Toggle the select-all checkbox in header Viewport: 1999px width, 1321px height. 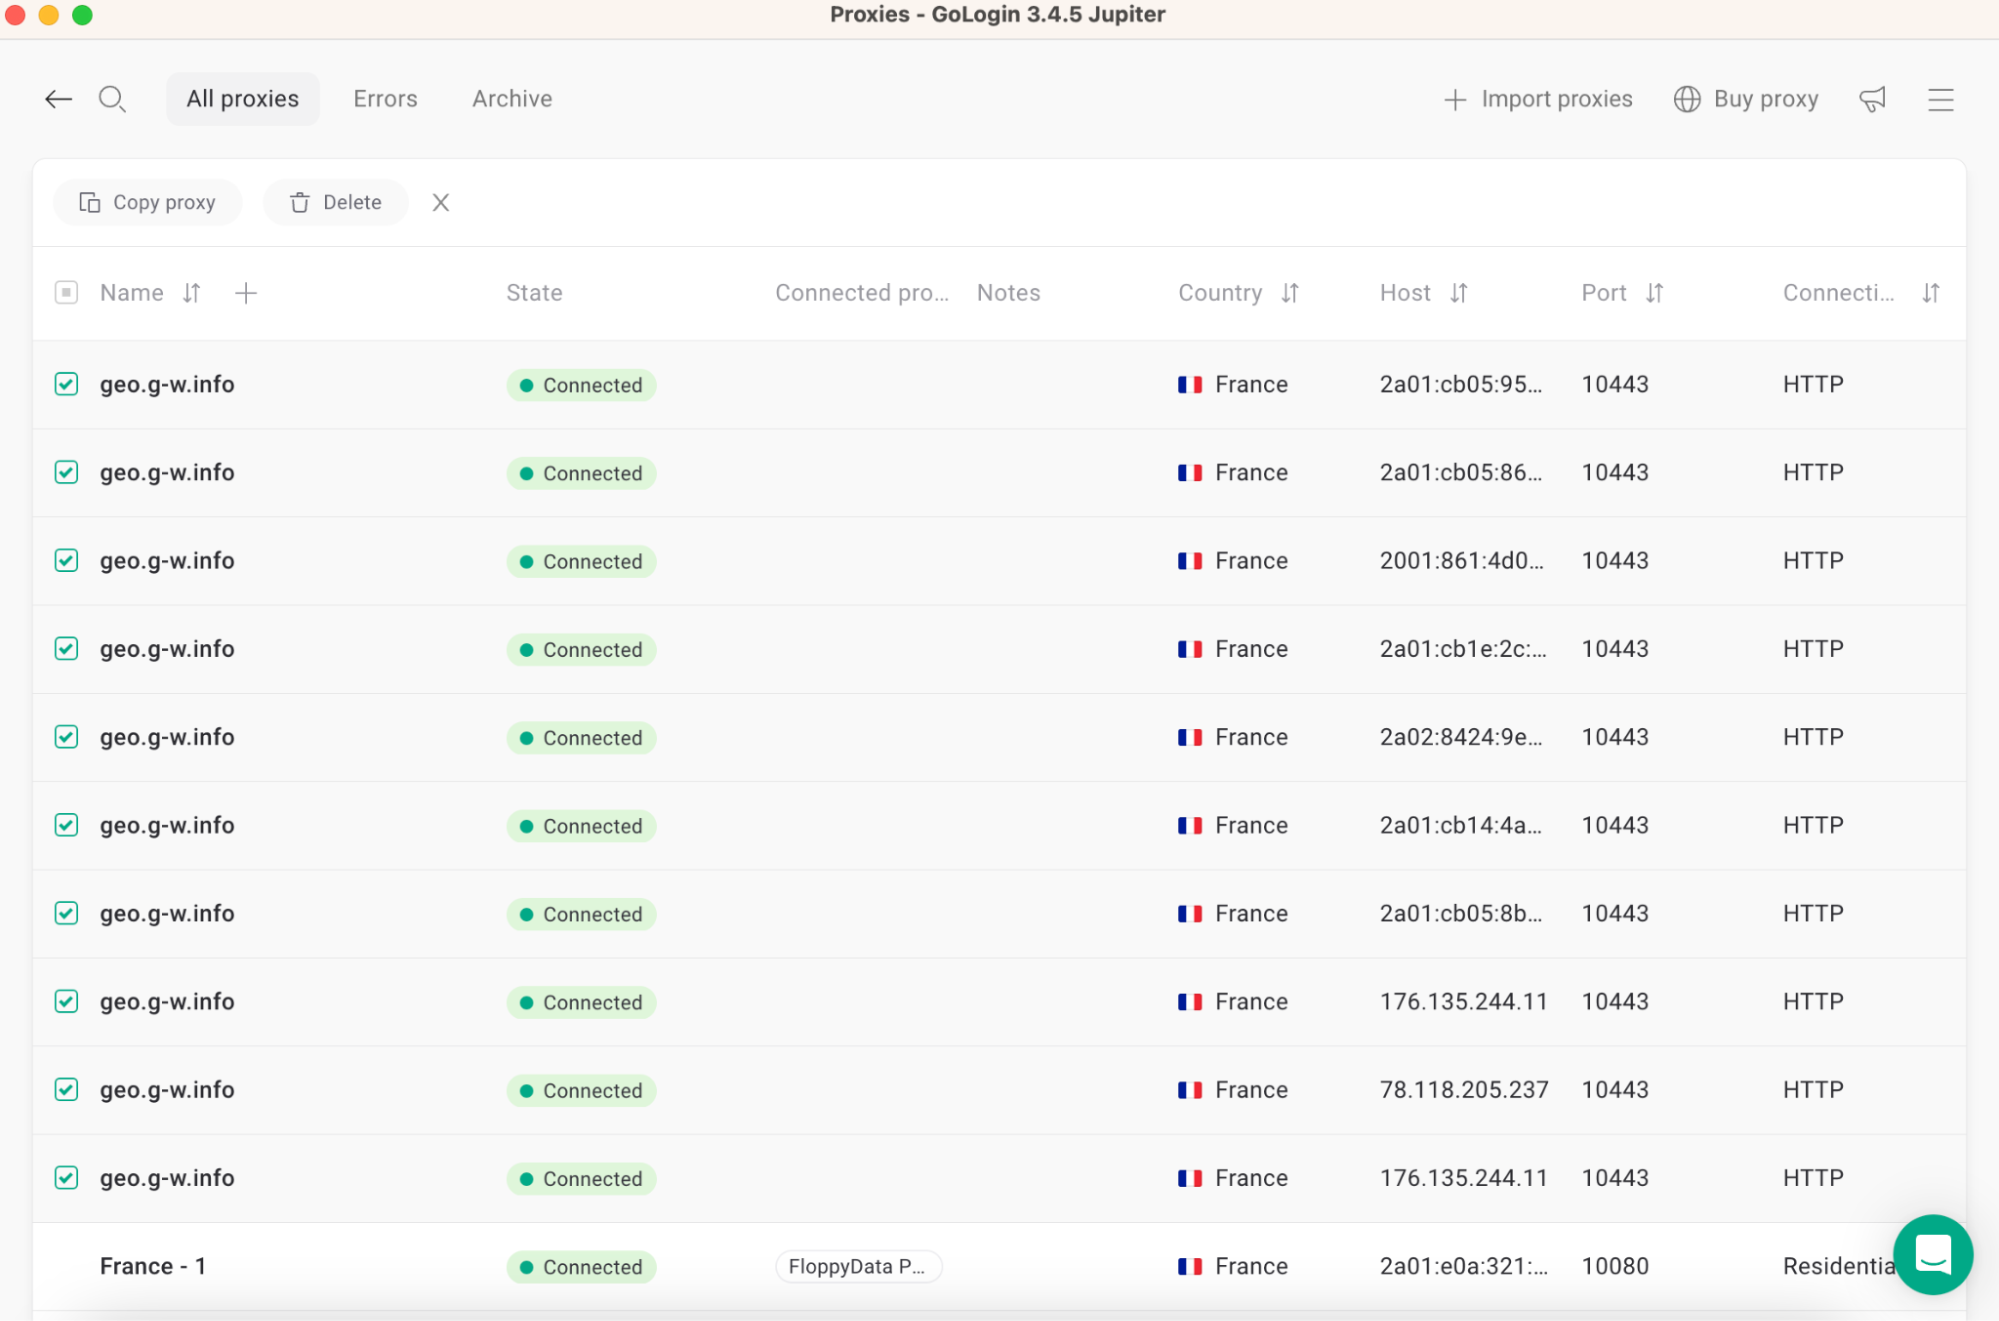(x=67, y=293)
